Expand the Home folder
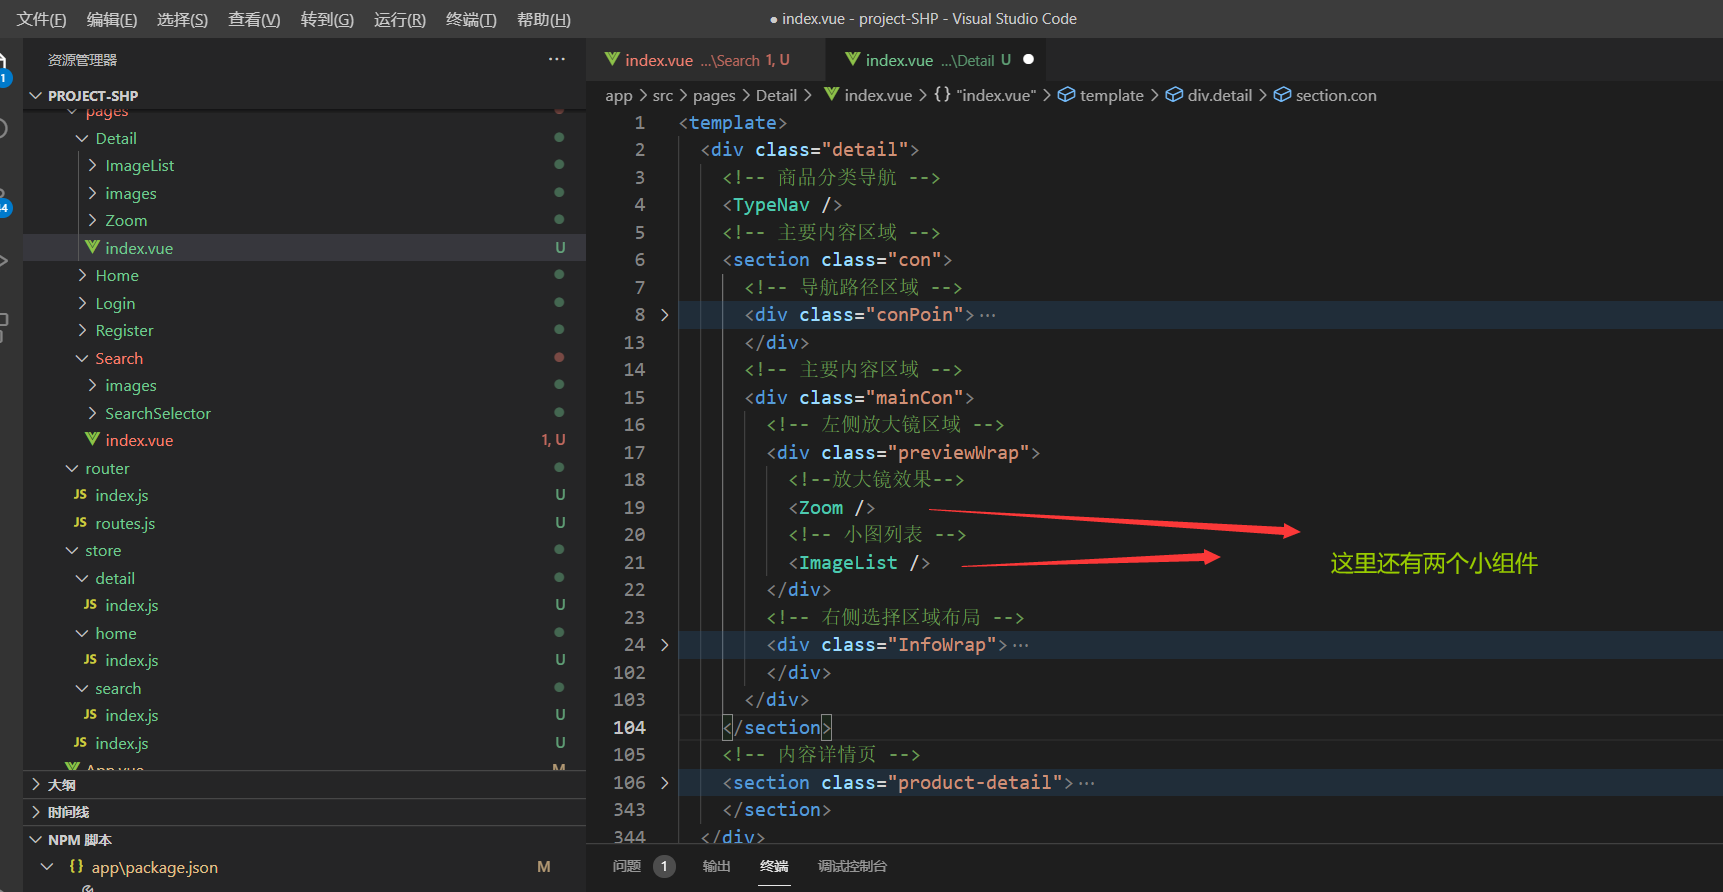This screenshot has height=892, width=1723. point(82,275)
